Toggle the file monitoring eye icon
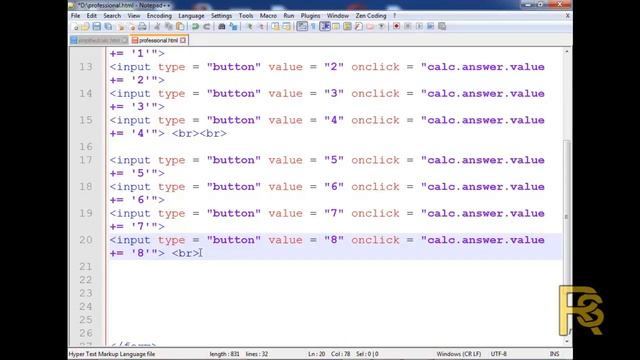Image resolution: width=640 pixels, height=360 pixels. pyautogui.click(x=382, y=27)
